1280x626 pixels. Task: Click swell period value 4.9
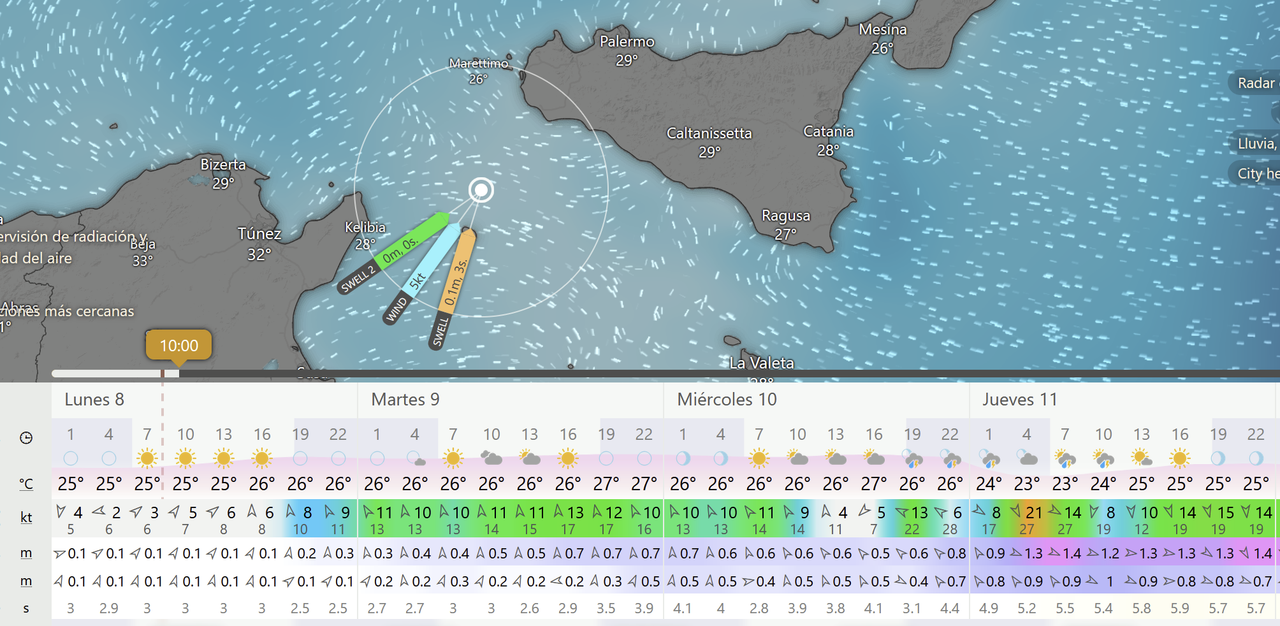[x=989, y=608]
